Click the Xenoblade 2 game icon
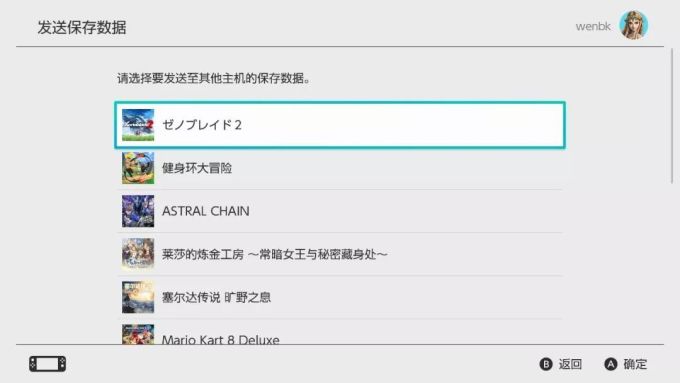This screenshot has width=680, height=383. point(138,125)
